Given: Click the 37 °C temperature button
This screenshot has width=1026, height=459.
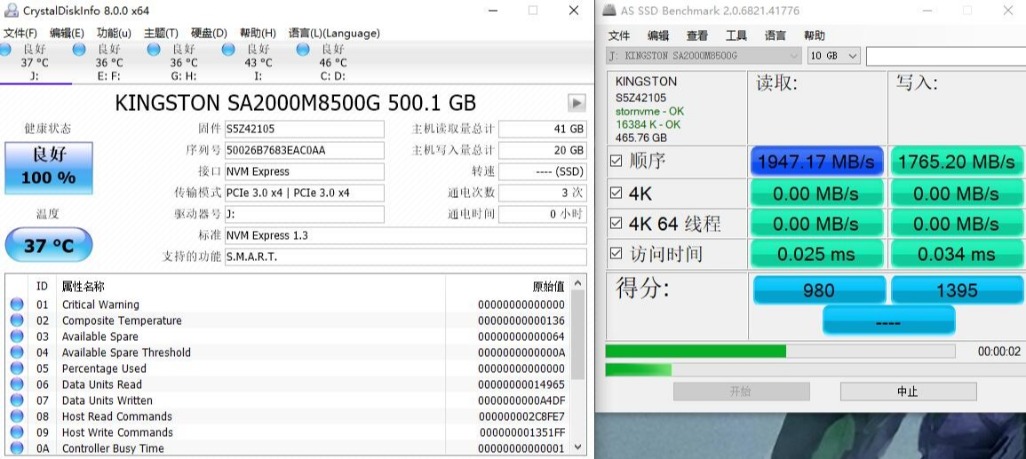Looking at the screenshot, I should pyautogui.click(x=48, y=245).
